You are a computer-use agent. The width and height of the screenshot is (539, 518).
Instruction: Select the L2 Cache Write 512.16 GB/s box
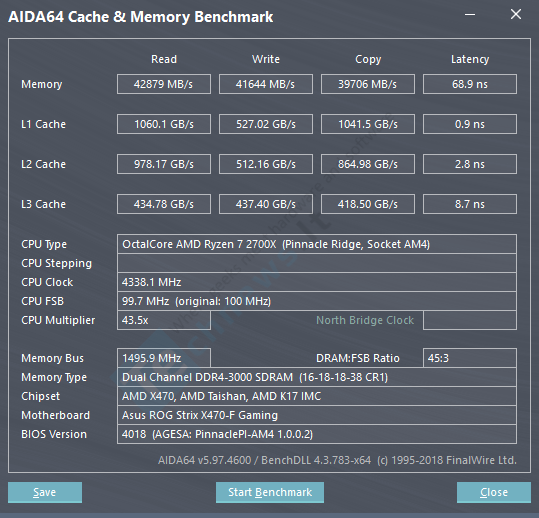pos(266,164)
